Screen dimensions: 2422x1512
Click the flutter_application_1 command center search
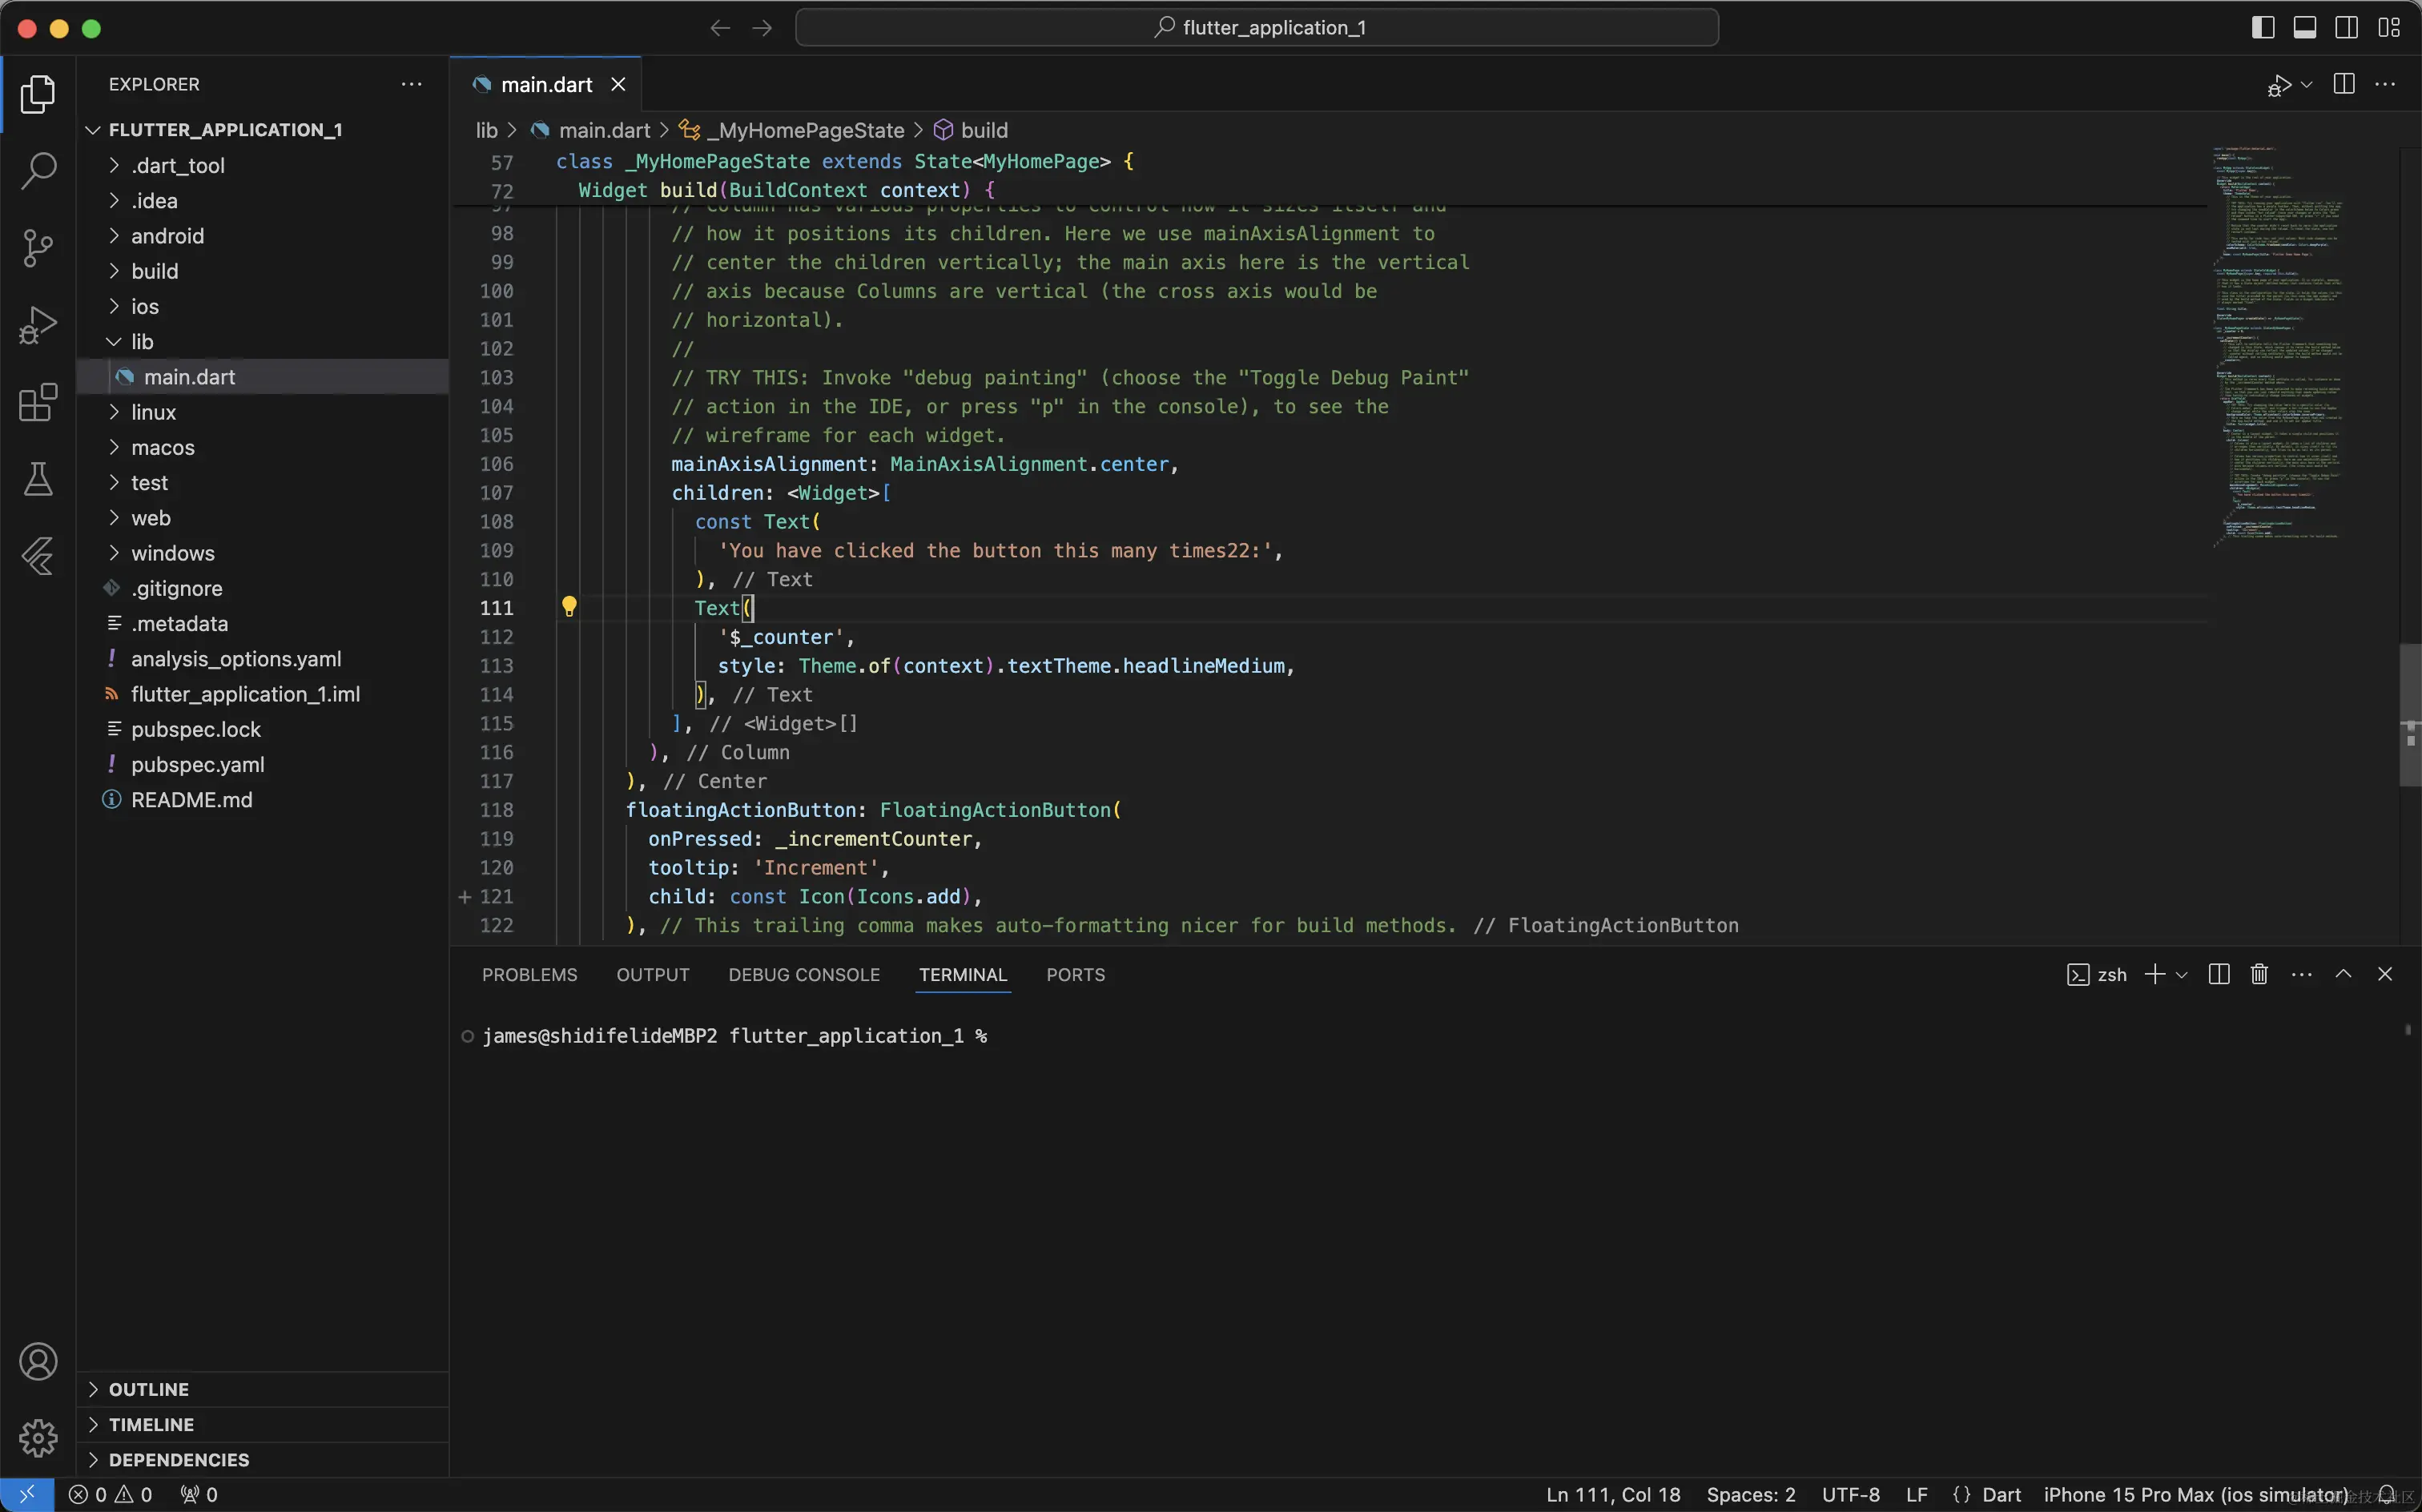point(1257,28)
